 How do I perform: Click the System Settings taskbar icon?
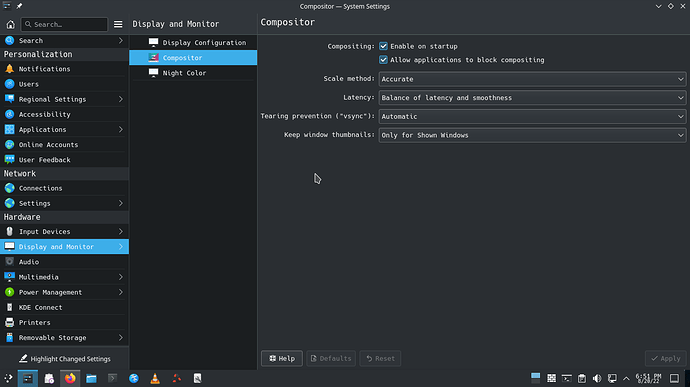[x=28, y=378]
